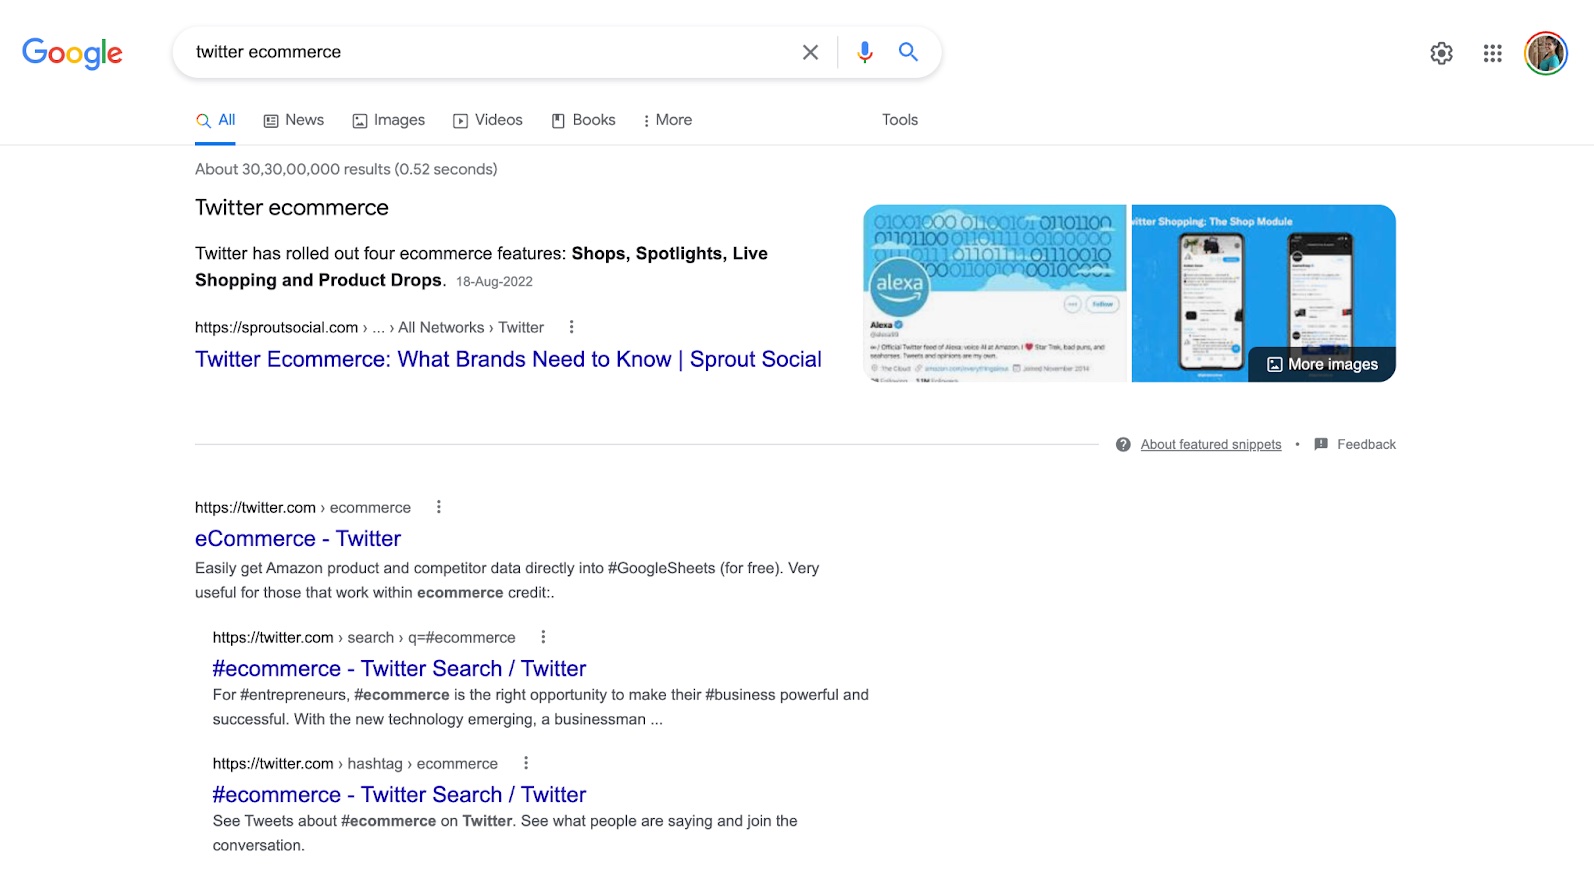
Task: Open three-dot menu for hashtag ecommerce result
Action: click(525, 763)
